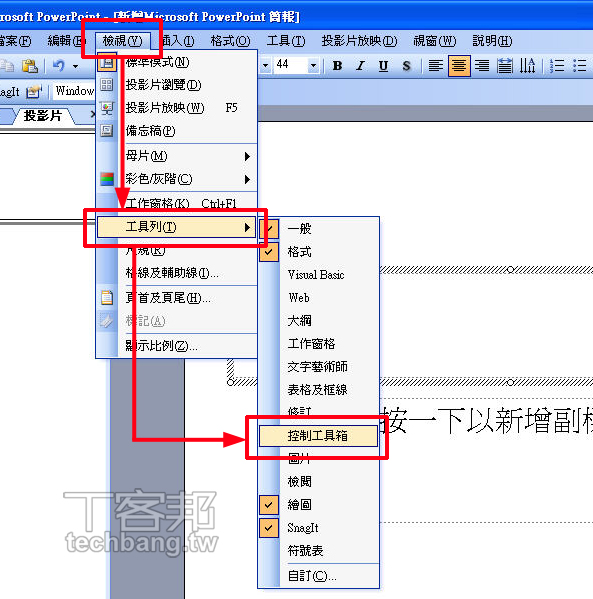593x599 pixels.
Task: Open 自訂(C)... customize toolbars
Action: click(x=319, y=576)
